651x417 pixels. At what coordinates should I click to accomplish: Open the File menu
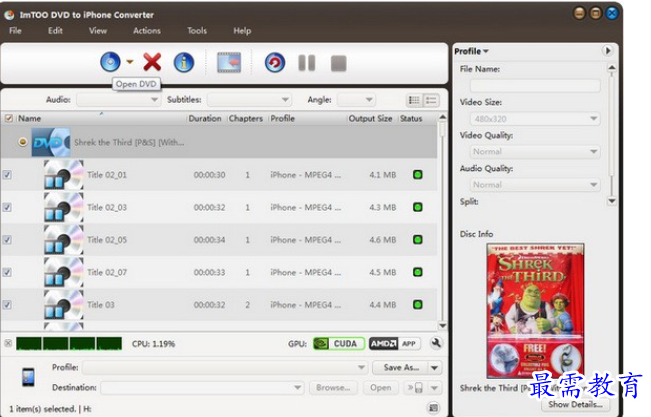pyautogui.click(x=15, y=31)
